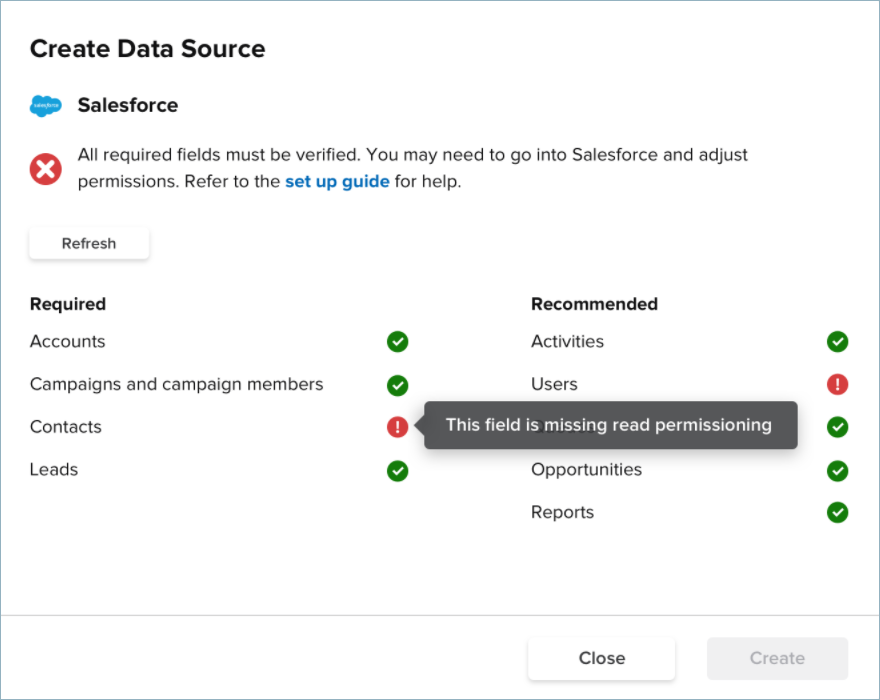Select 'Campaigns and campaign members' label
The image size is (880, 700).
pyautogui.click(x=176, y=384)
